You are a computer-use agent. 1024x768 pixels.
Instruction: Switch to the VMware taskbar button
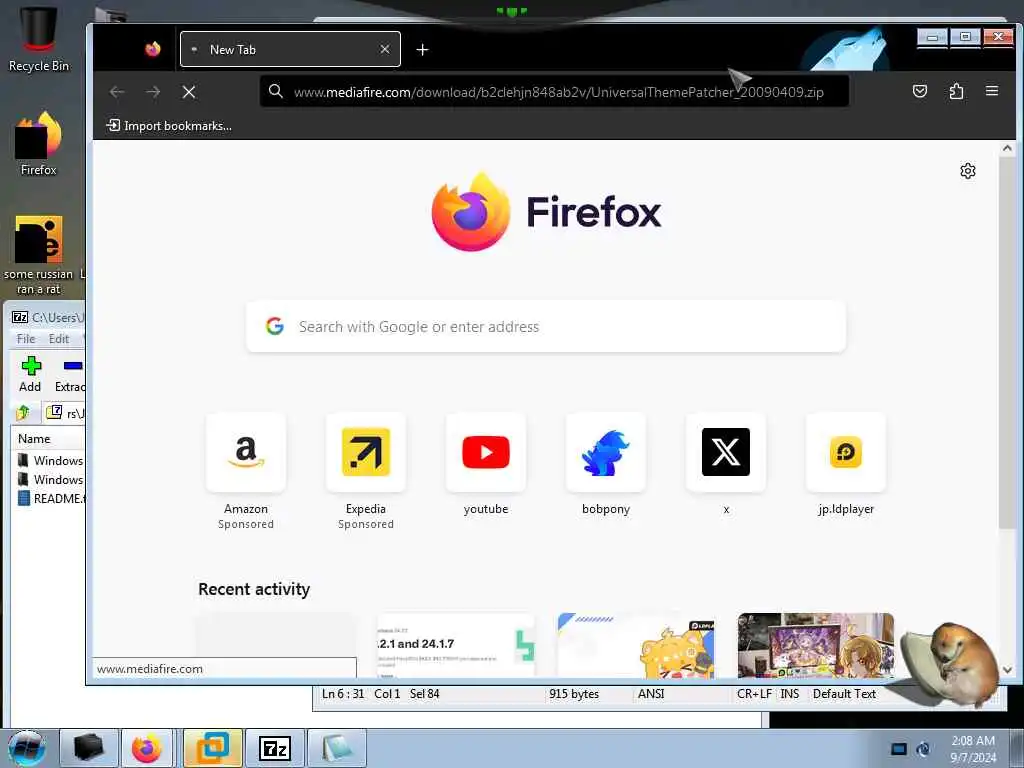coord(213,748)
